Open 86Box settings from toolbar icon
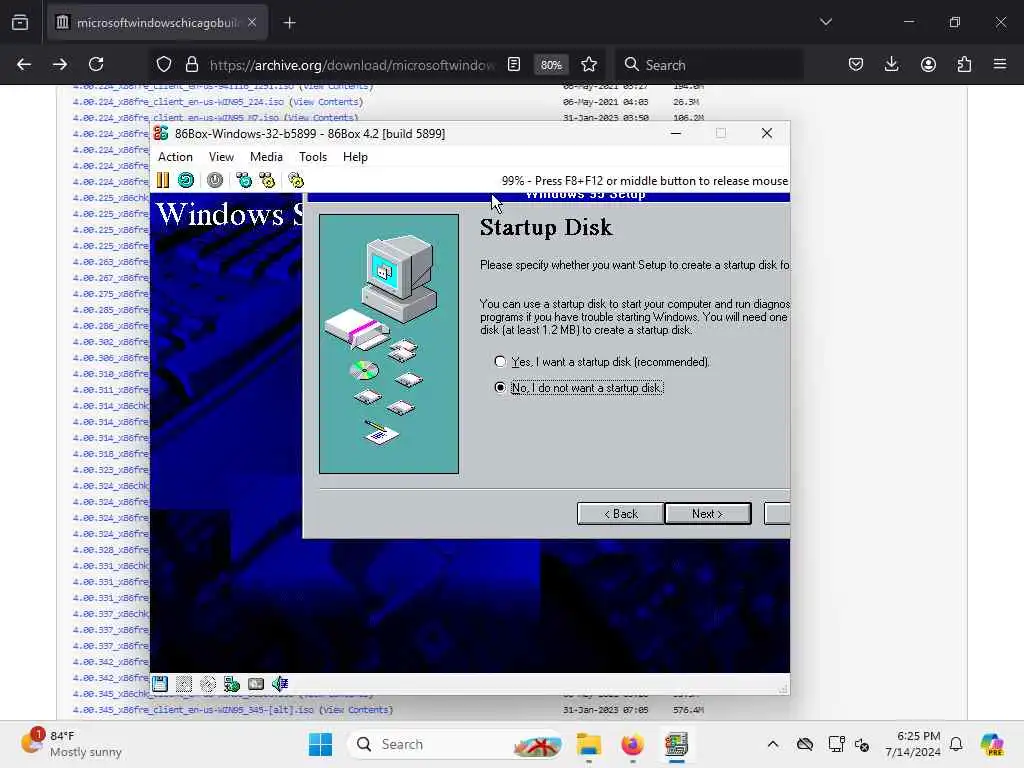Image resolution: width=1024 pixels, height=768 pixels. tap(296, 180)
